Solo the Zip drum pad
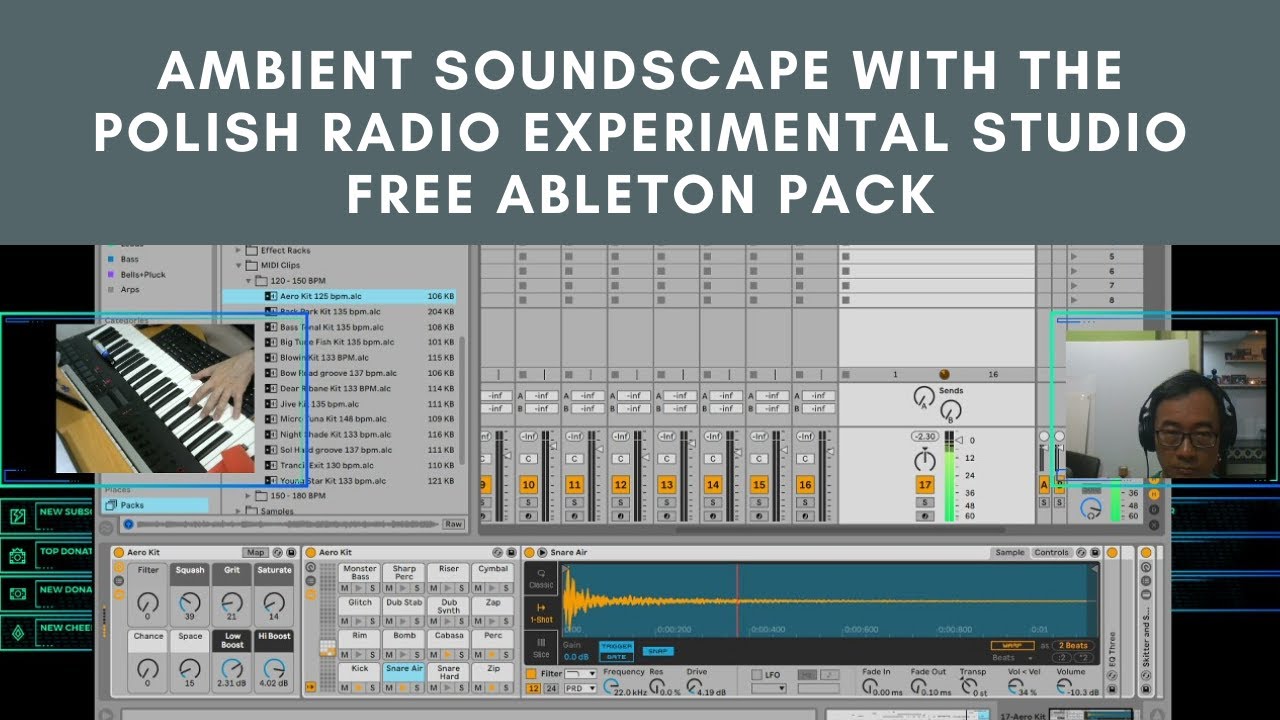1280x720 pixels. pyautogui.click(x=506, y=688)
